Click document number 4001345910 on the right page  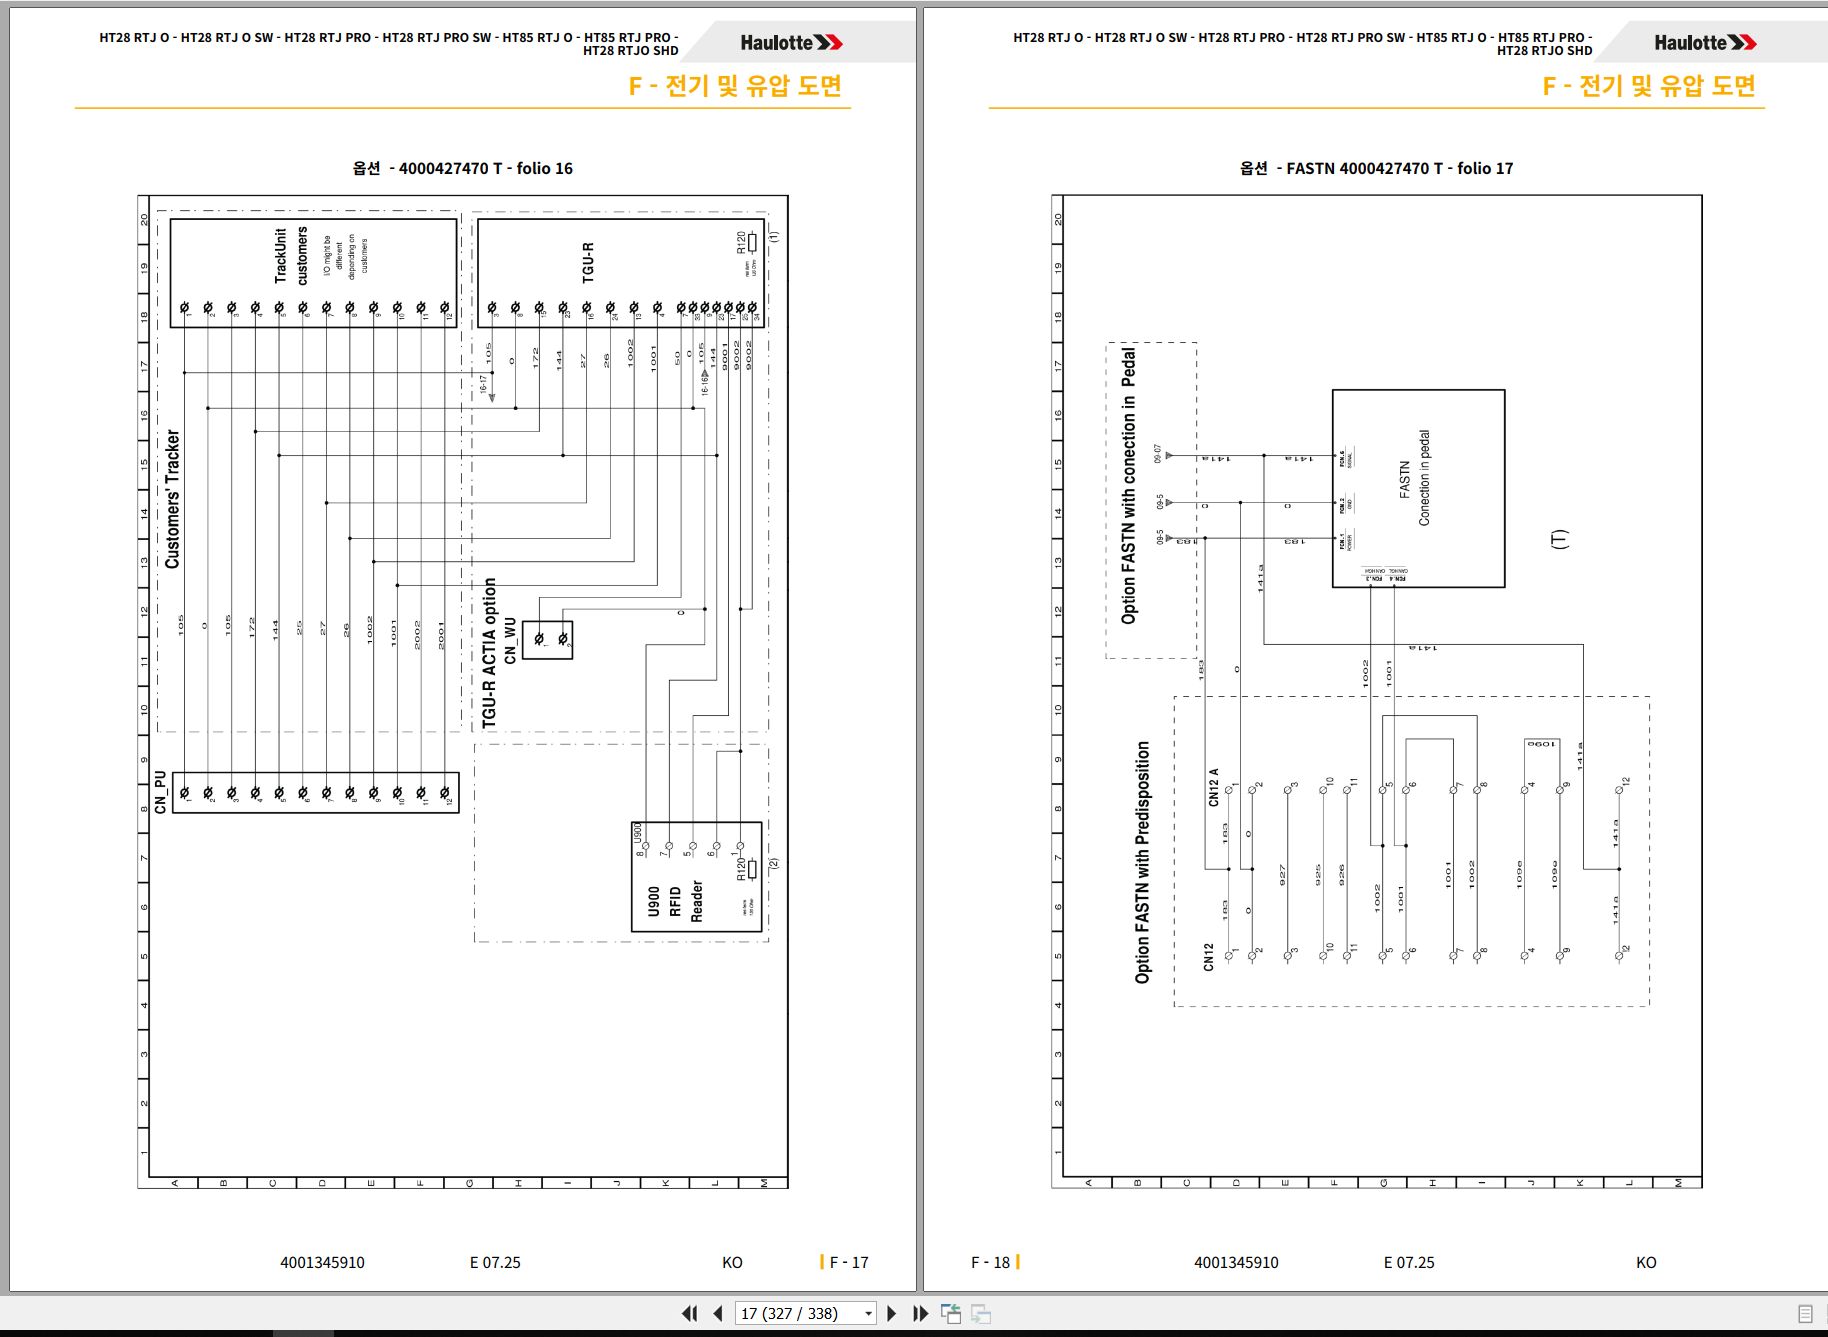coord(1236,1262)
